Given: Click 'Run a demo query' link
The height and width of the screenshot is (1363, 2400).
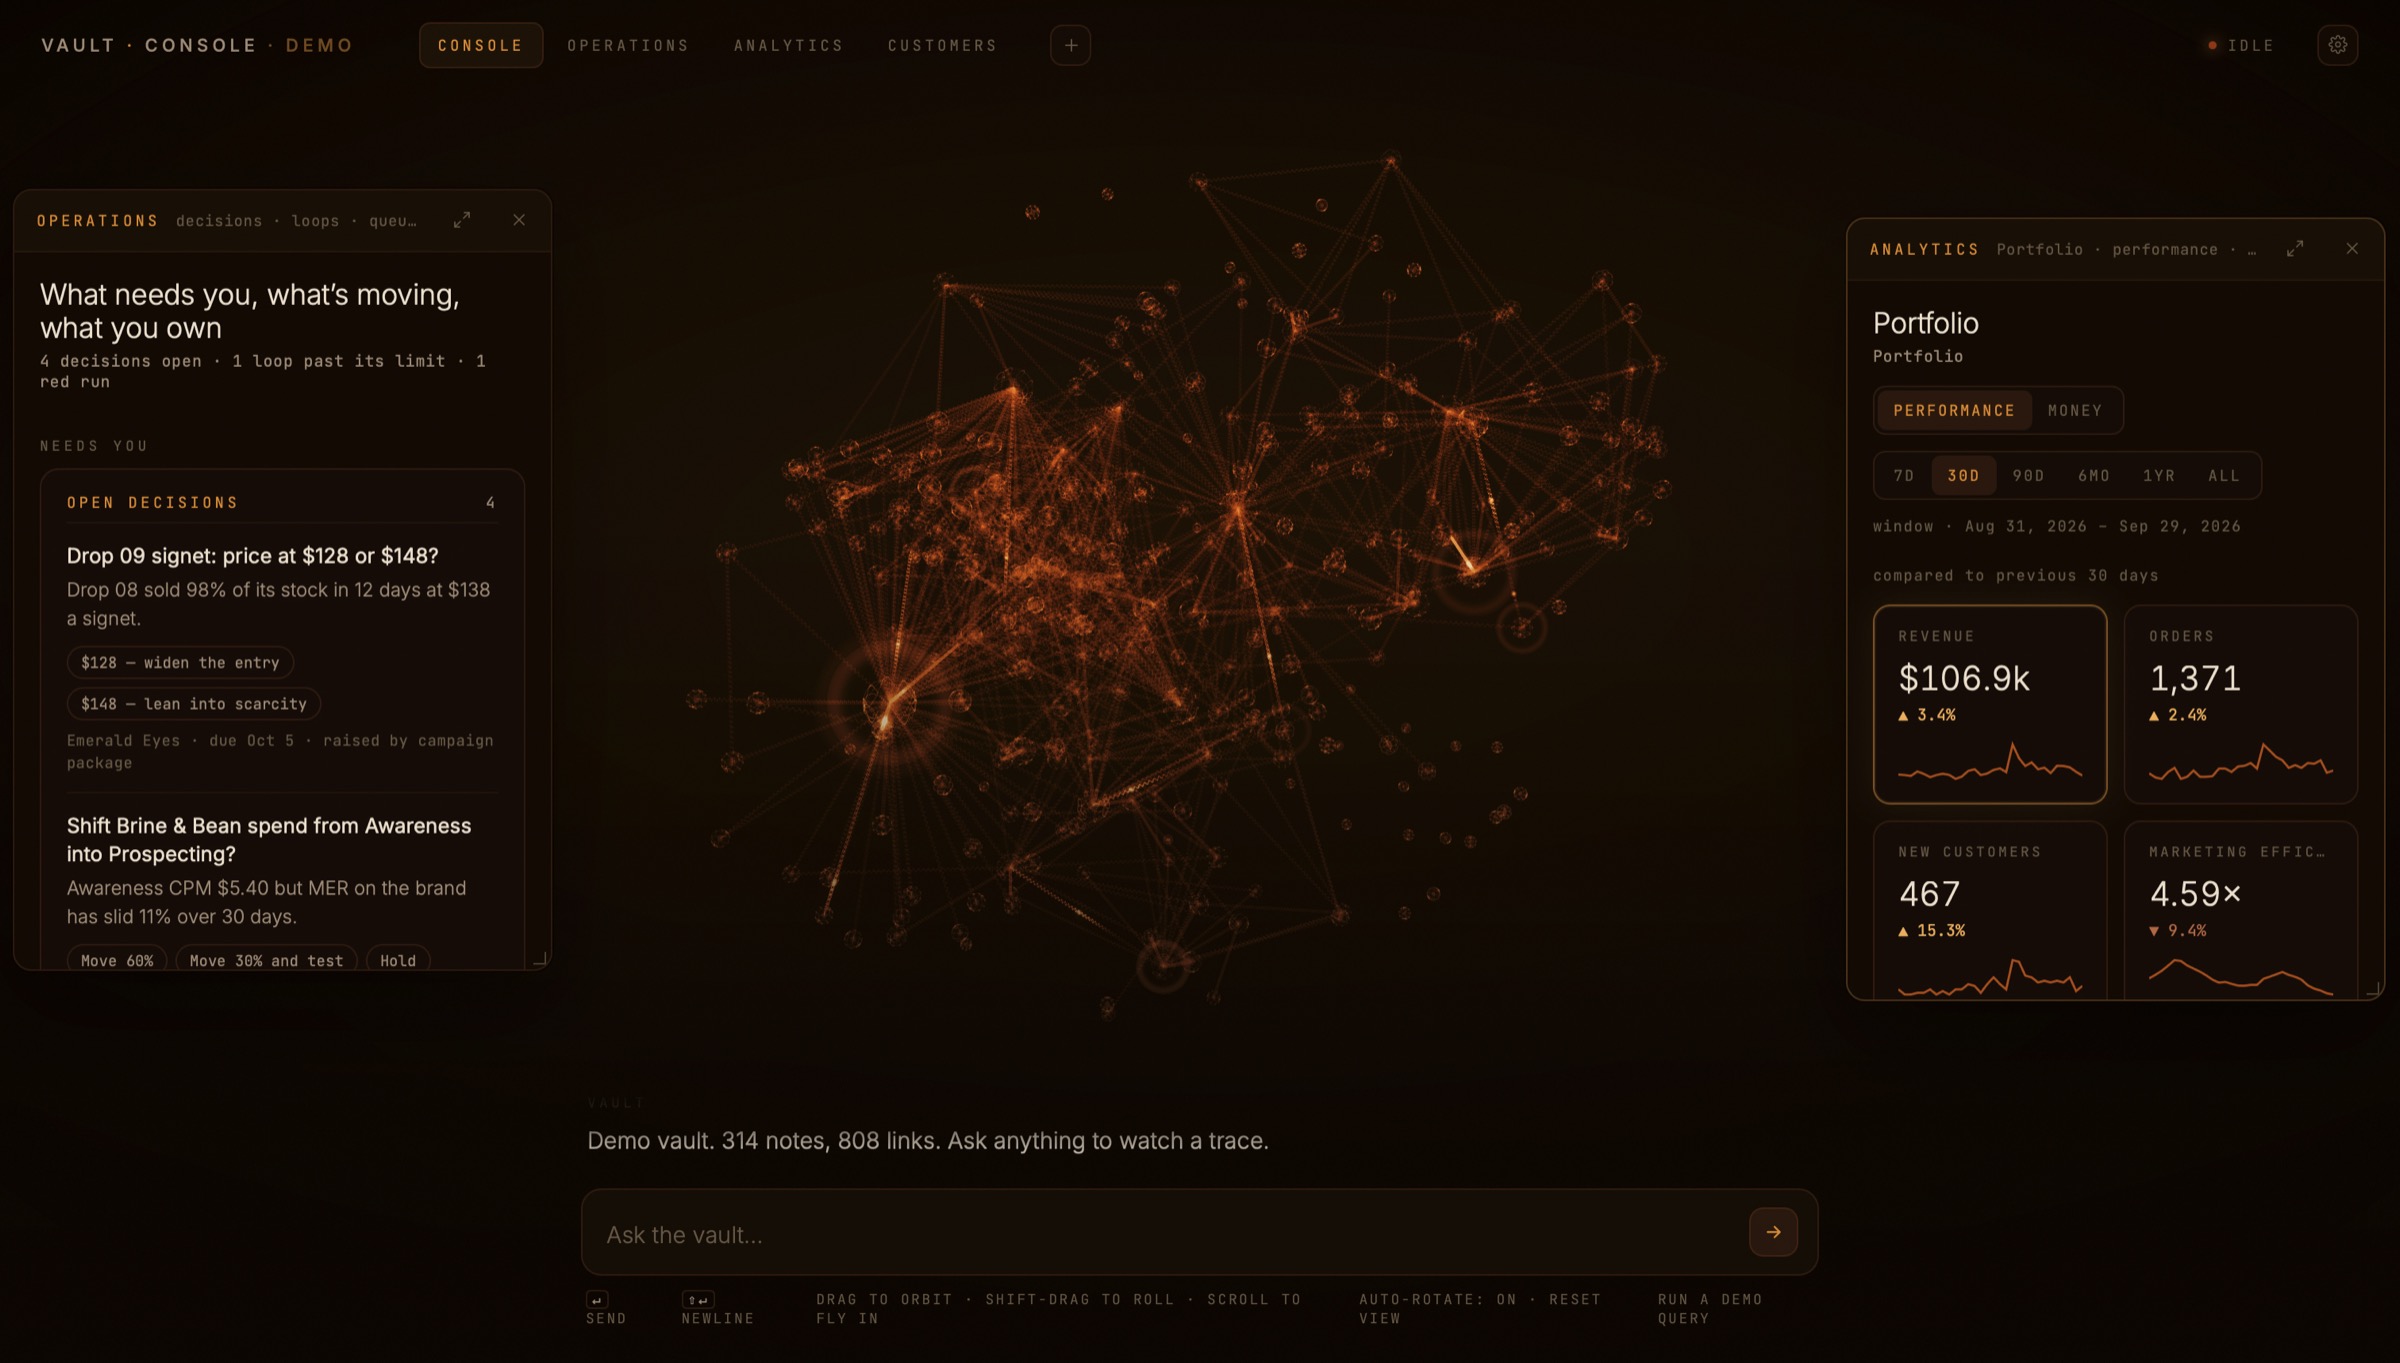Looking at the screenshot, I should click(1710, 1308).
